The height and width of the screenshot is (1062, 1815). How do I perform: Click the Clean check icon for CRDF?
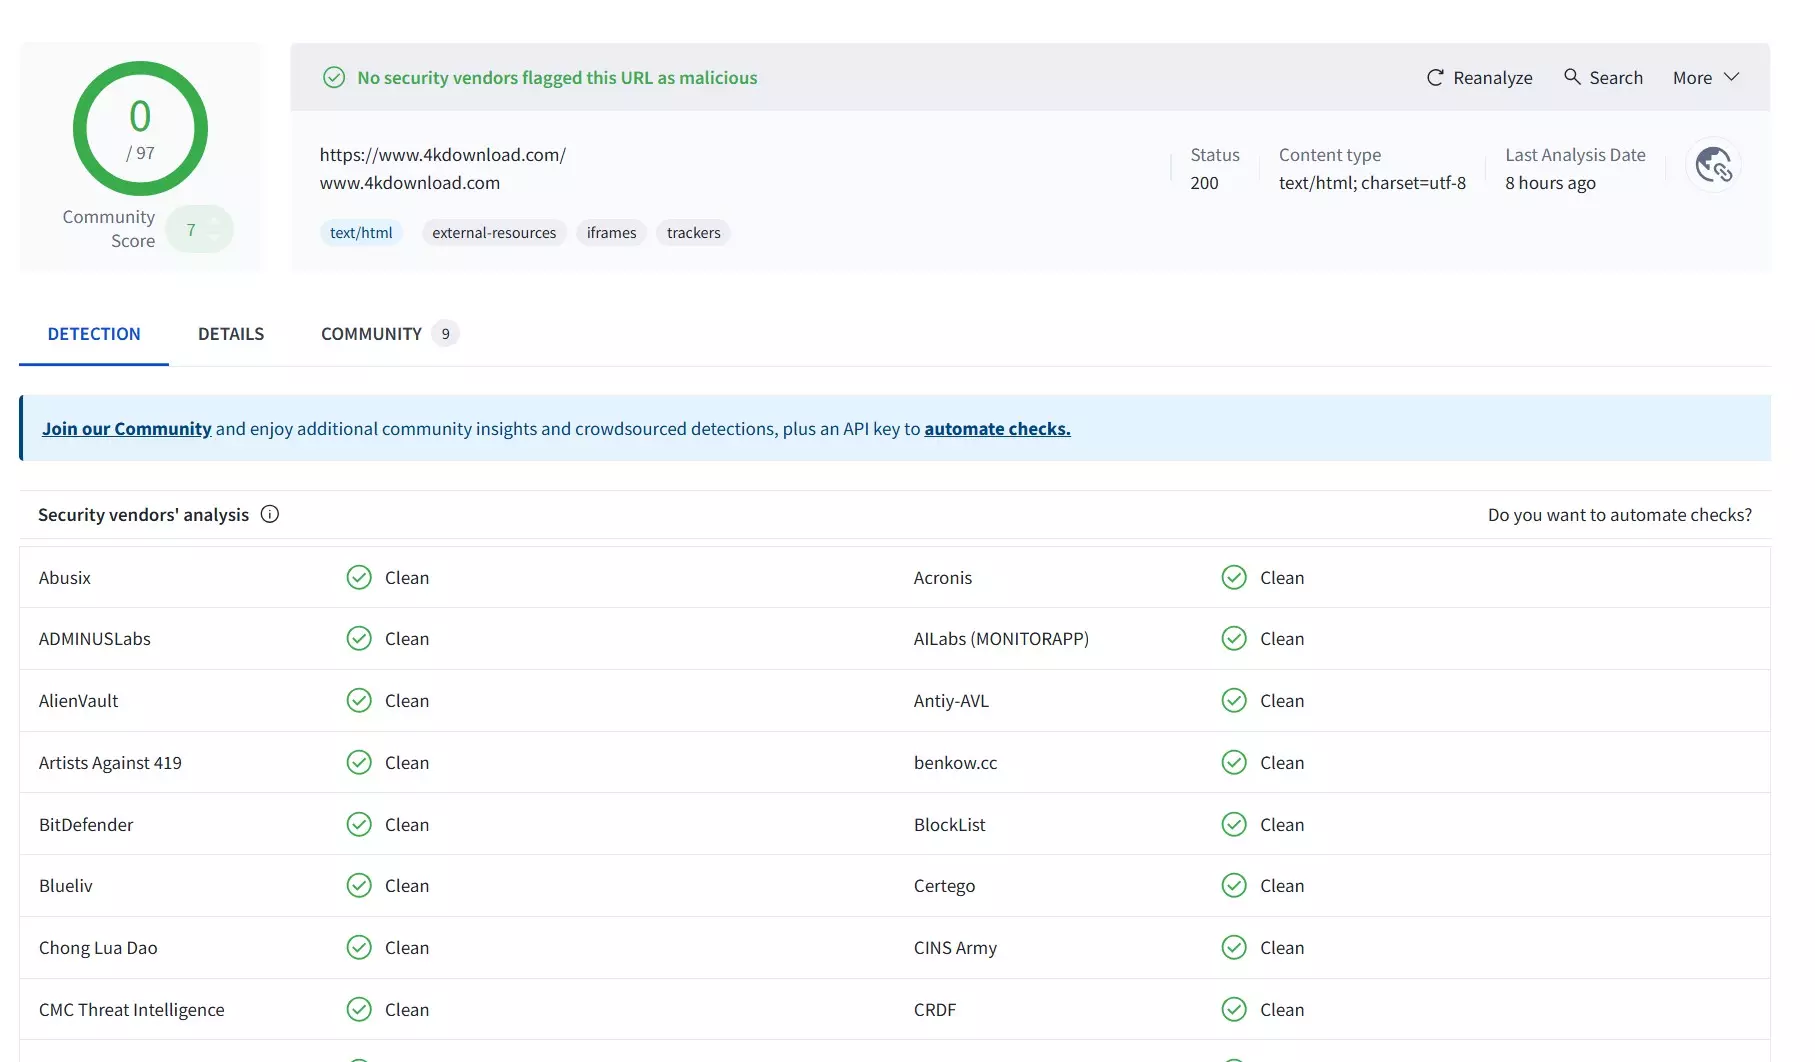1234,1009
